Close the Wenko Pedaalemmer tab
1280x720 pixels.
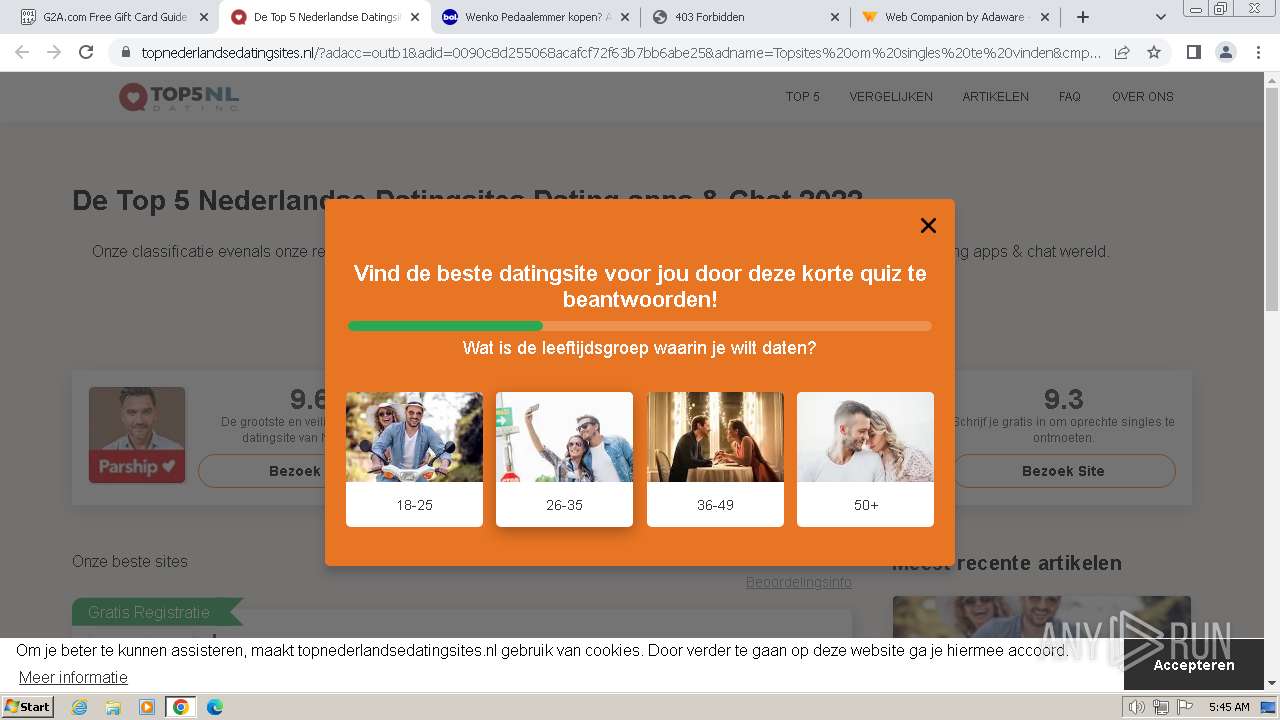(625, 17)
